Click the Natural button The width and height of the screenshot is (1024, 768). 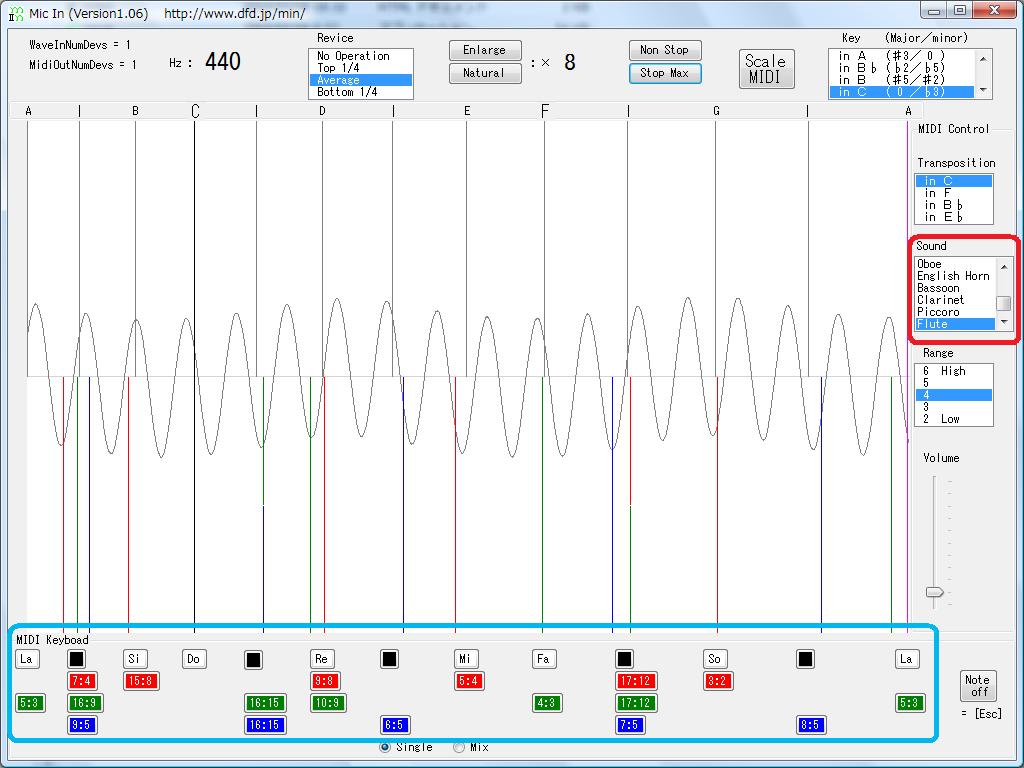point(485,73)
